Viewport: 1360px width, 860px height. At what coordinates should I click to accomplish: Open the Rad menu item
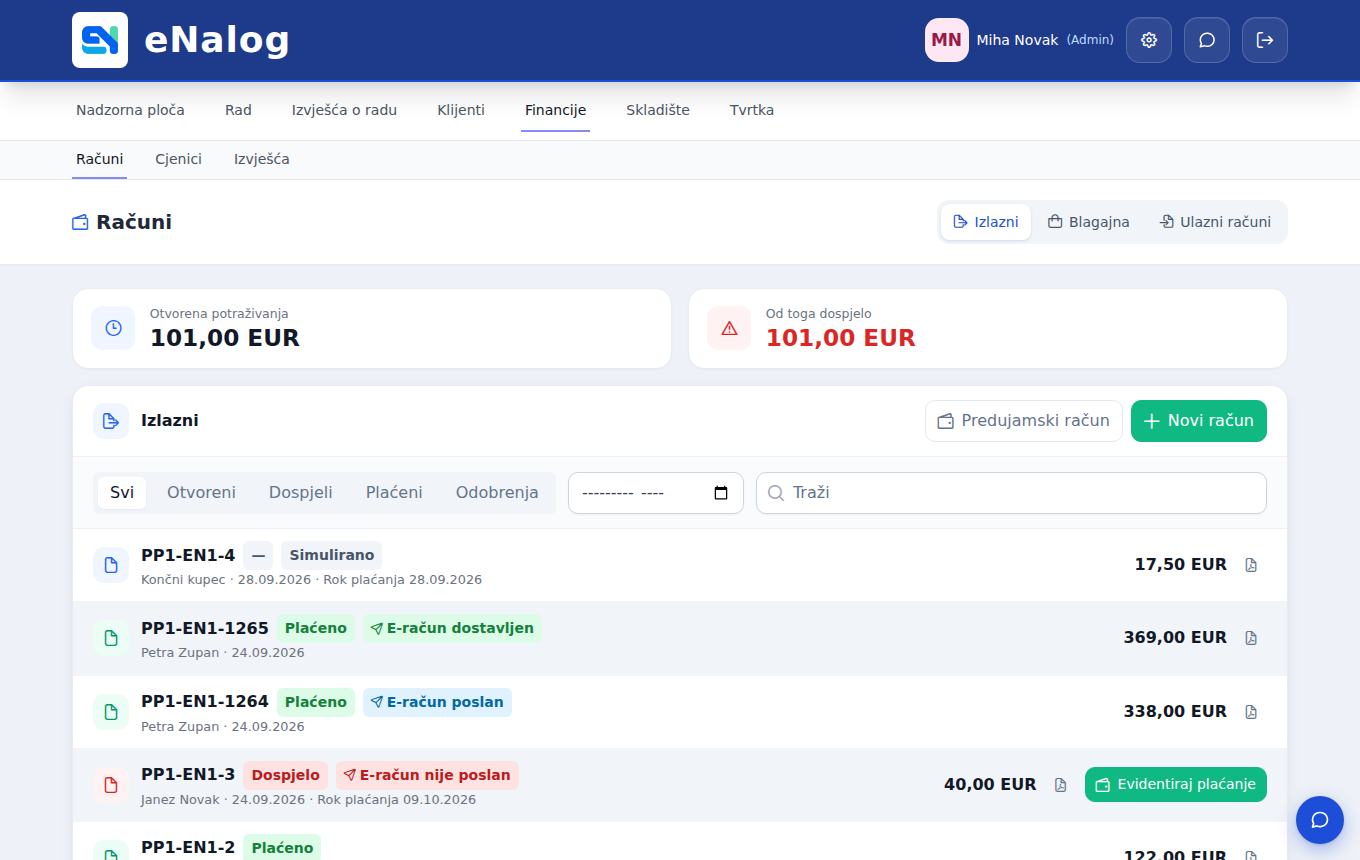pos(238,110)
